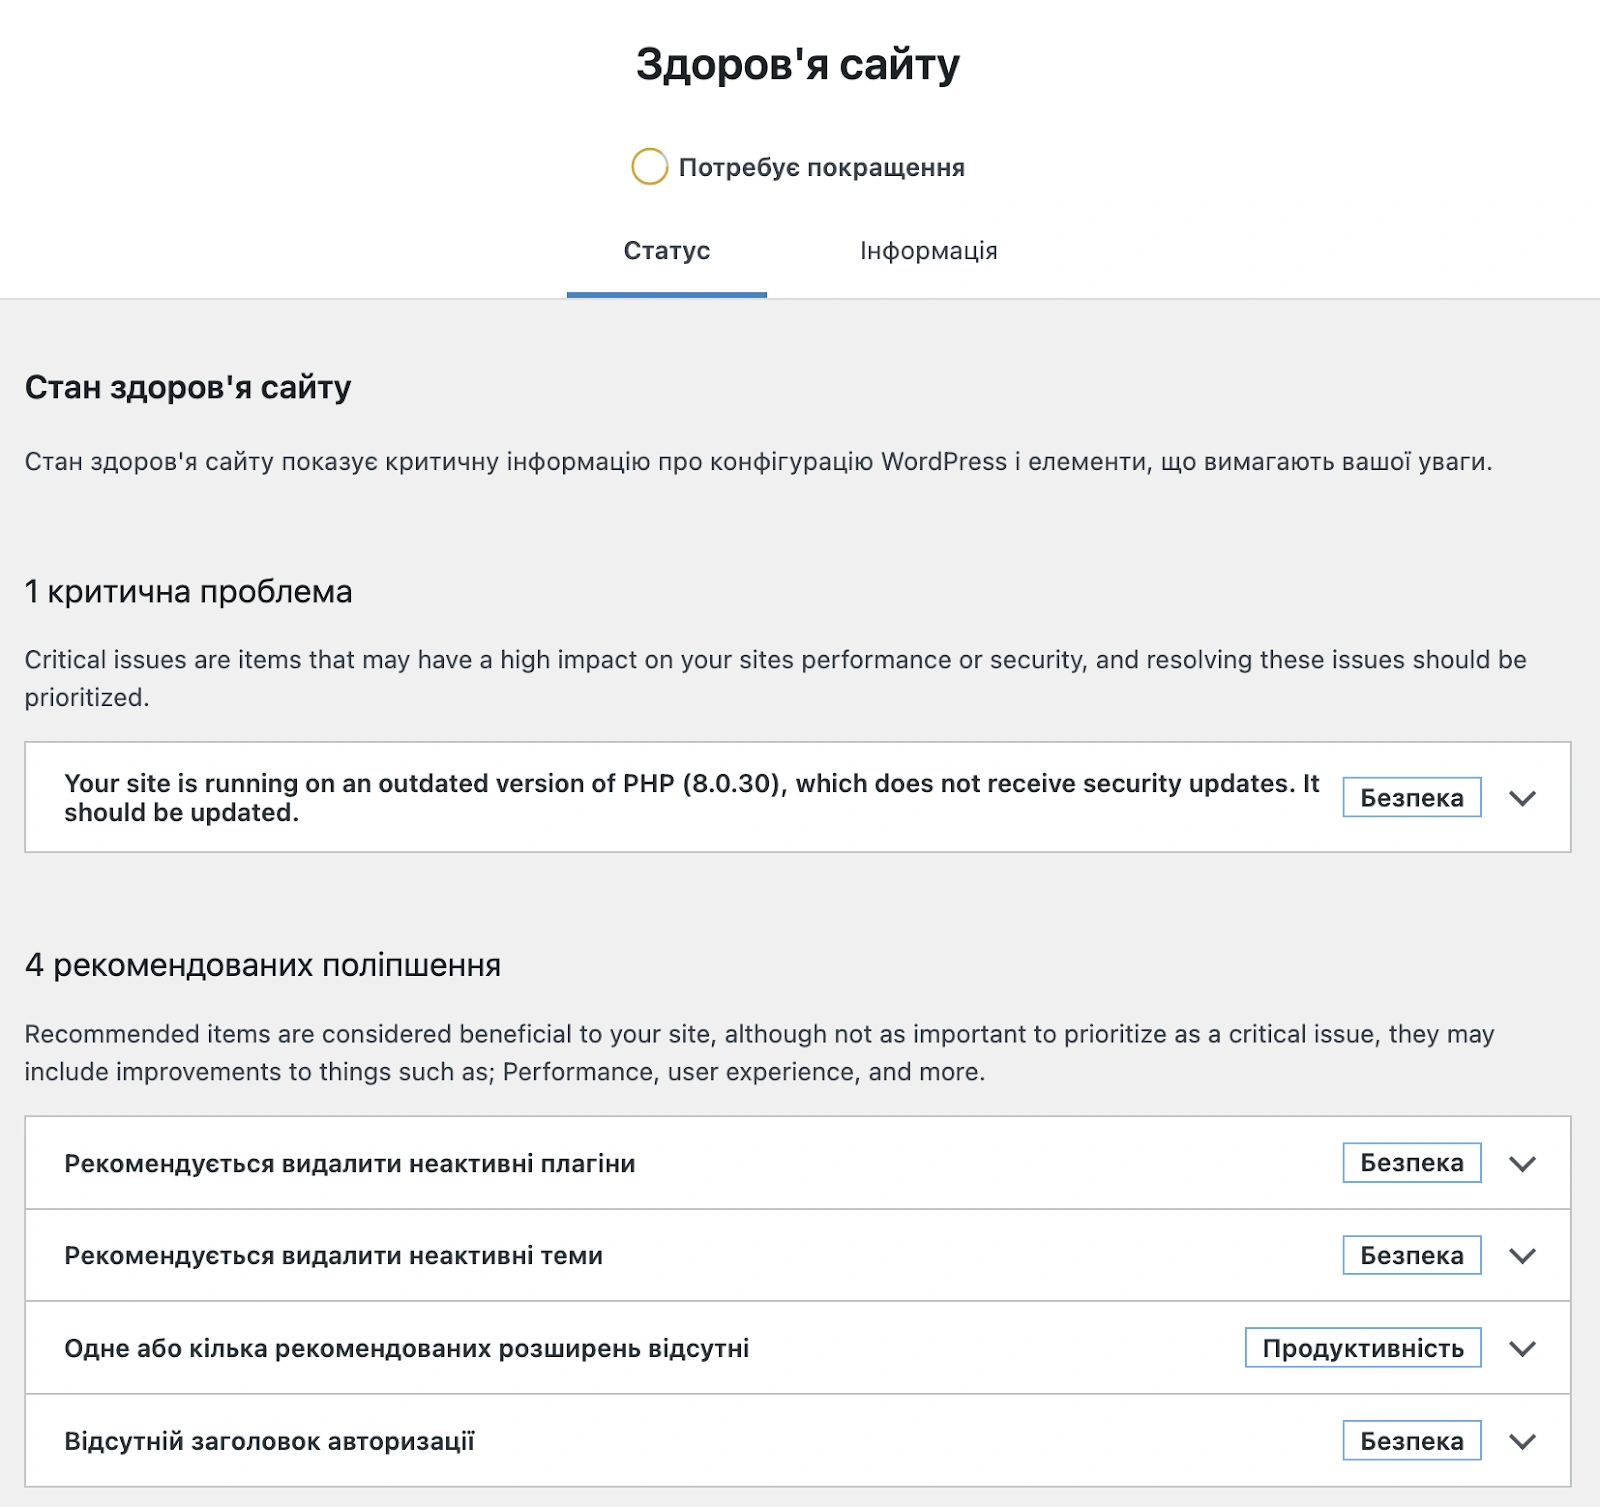Click the Здоров'я сайту page title
Viewport: 1600px width, 1507px height.
click(x=797, y=62)
